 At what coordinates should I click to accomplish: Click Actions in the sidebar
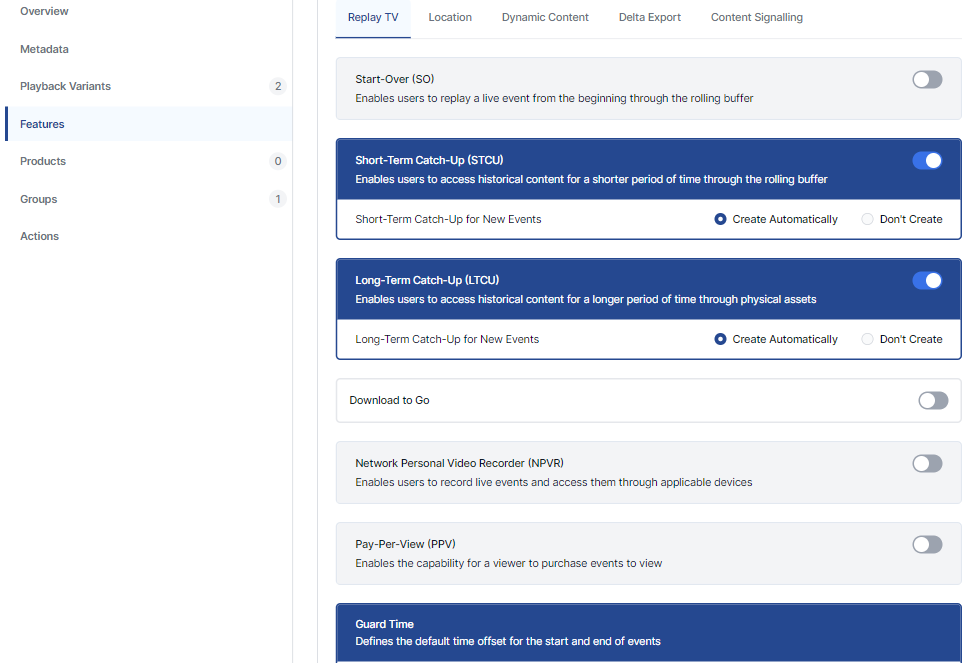40,236
